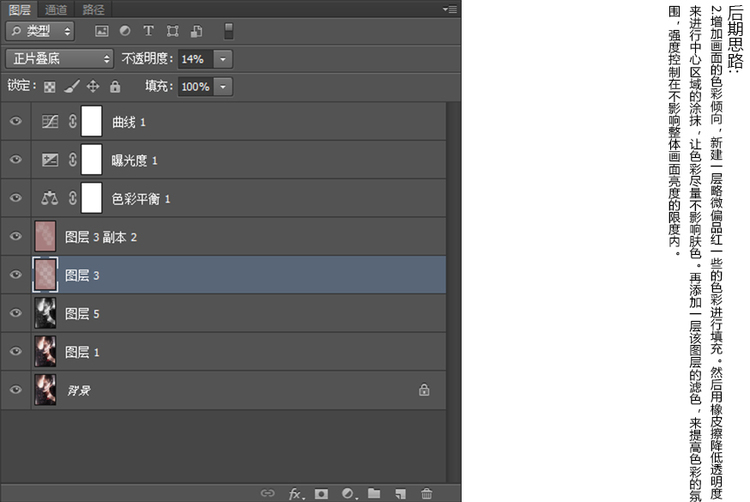Click the lock icon on 背景 layer
Image resolution: width=750 pixels, height=502 pixels.
[424, 390]
